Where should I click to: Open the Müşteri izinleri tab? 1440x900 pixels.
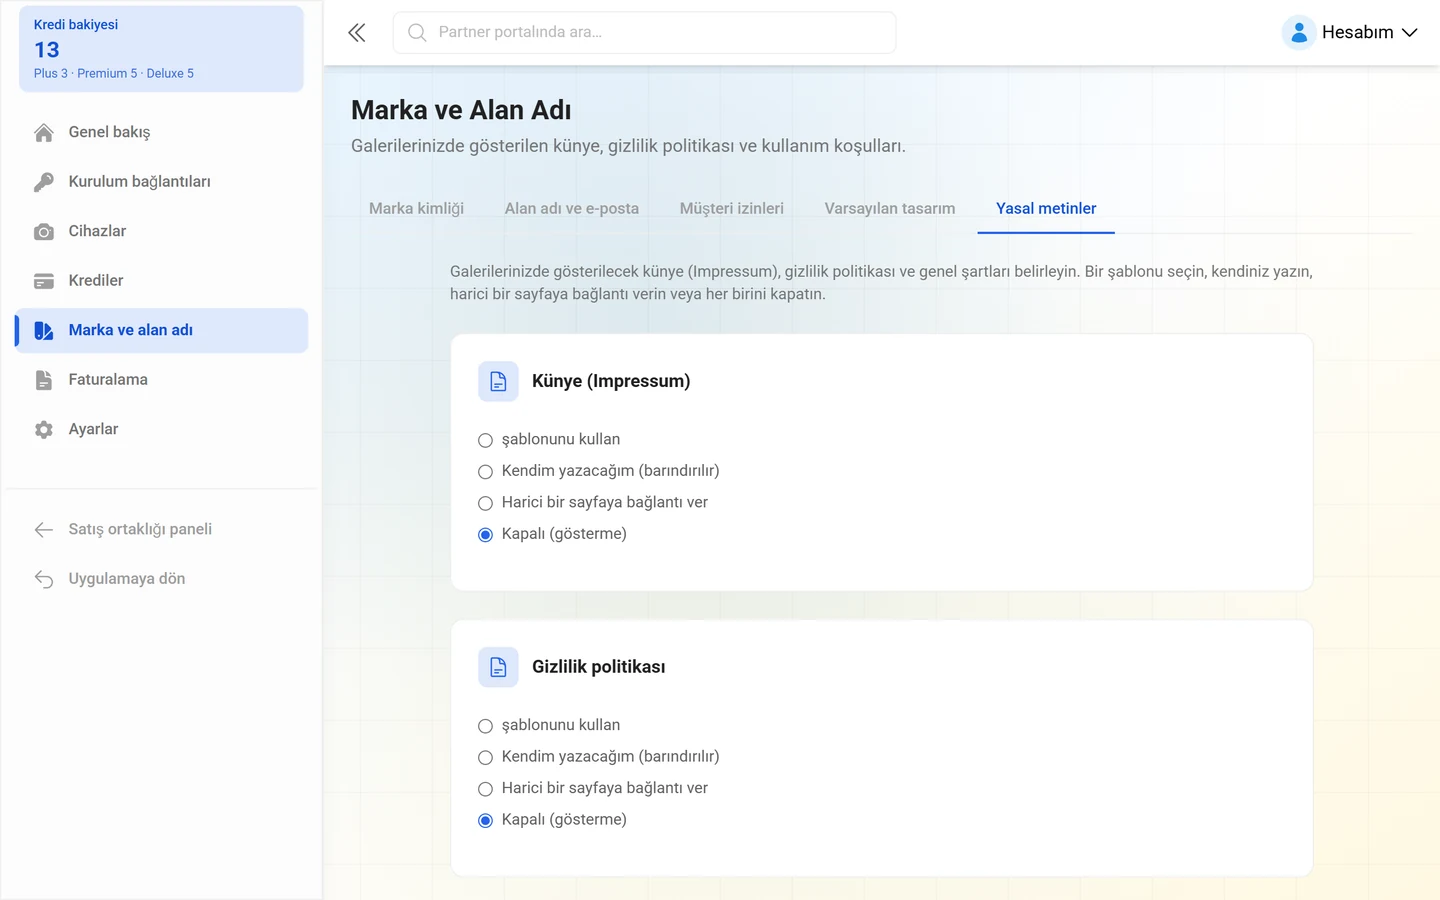click(732, 208)
